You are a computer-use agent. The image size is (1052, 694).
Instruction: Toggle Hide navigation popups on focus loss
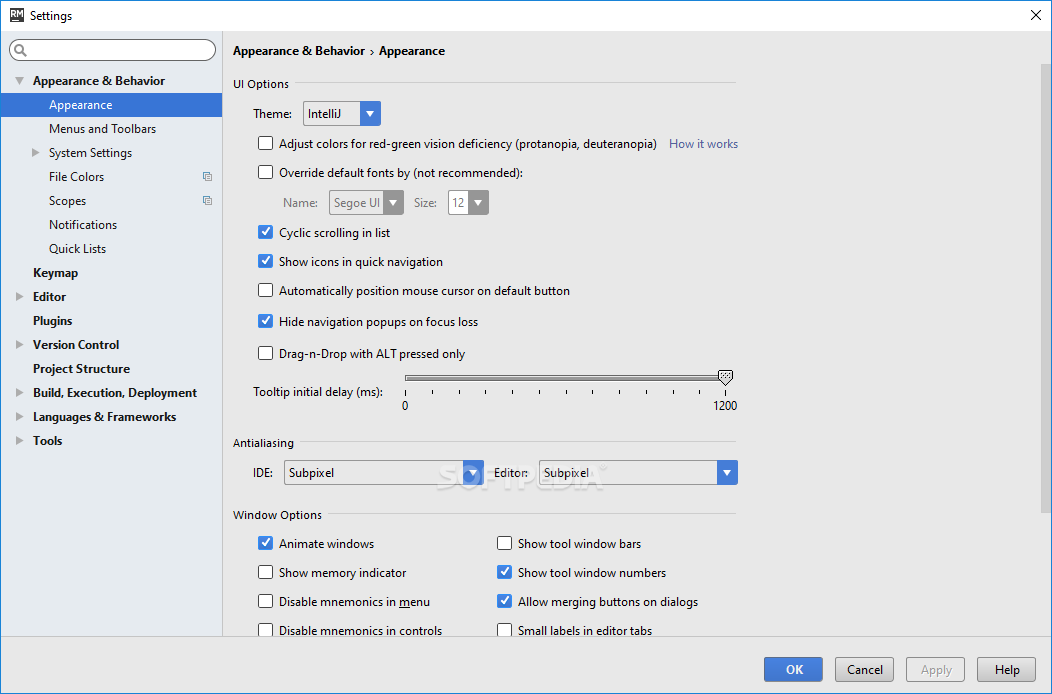266,321
